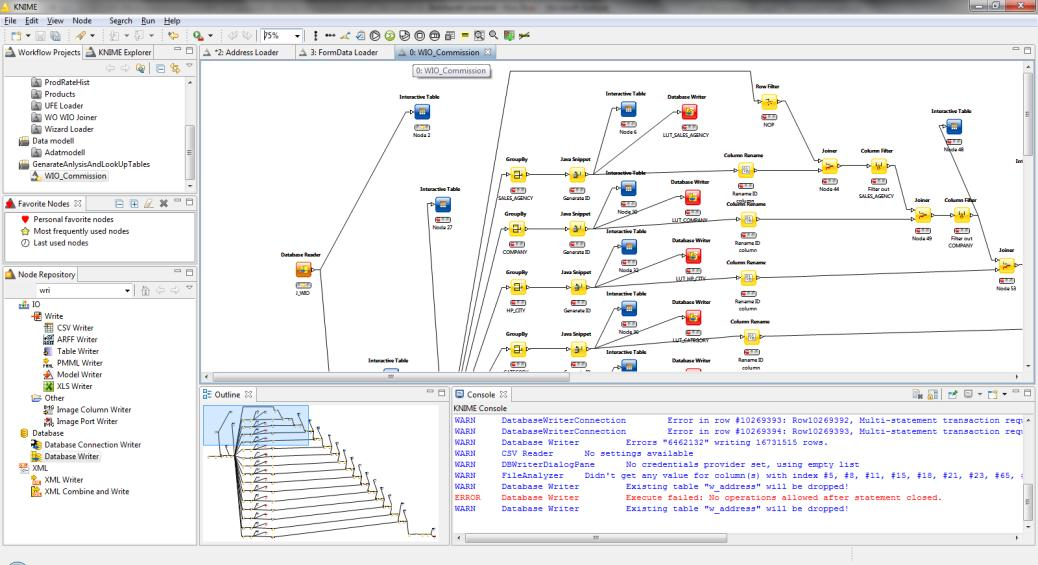Select WIO_Commission workflow in project tree
Viewport: 1038px width, 565px height.
click(x=75, y=176)
